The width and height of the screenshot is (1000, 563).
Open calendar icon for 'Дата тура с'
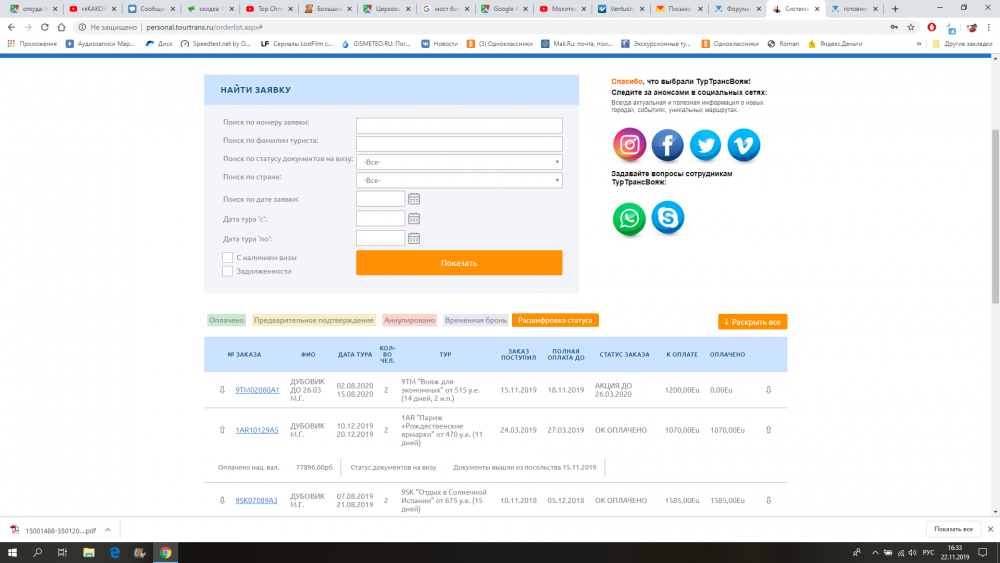point(414,218)
